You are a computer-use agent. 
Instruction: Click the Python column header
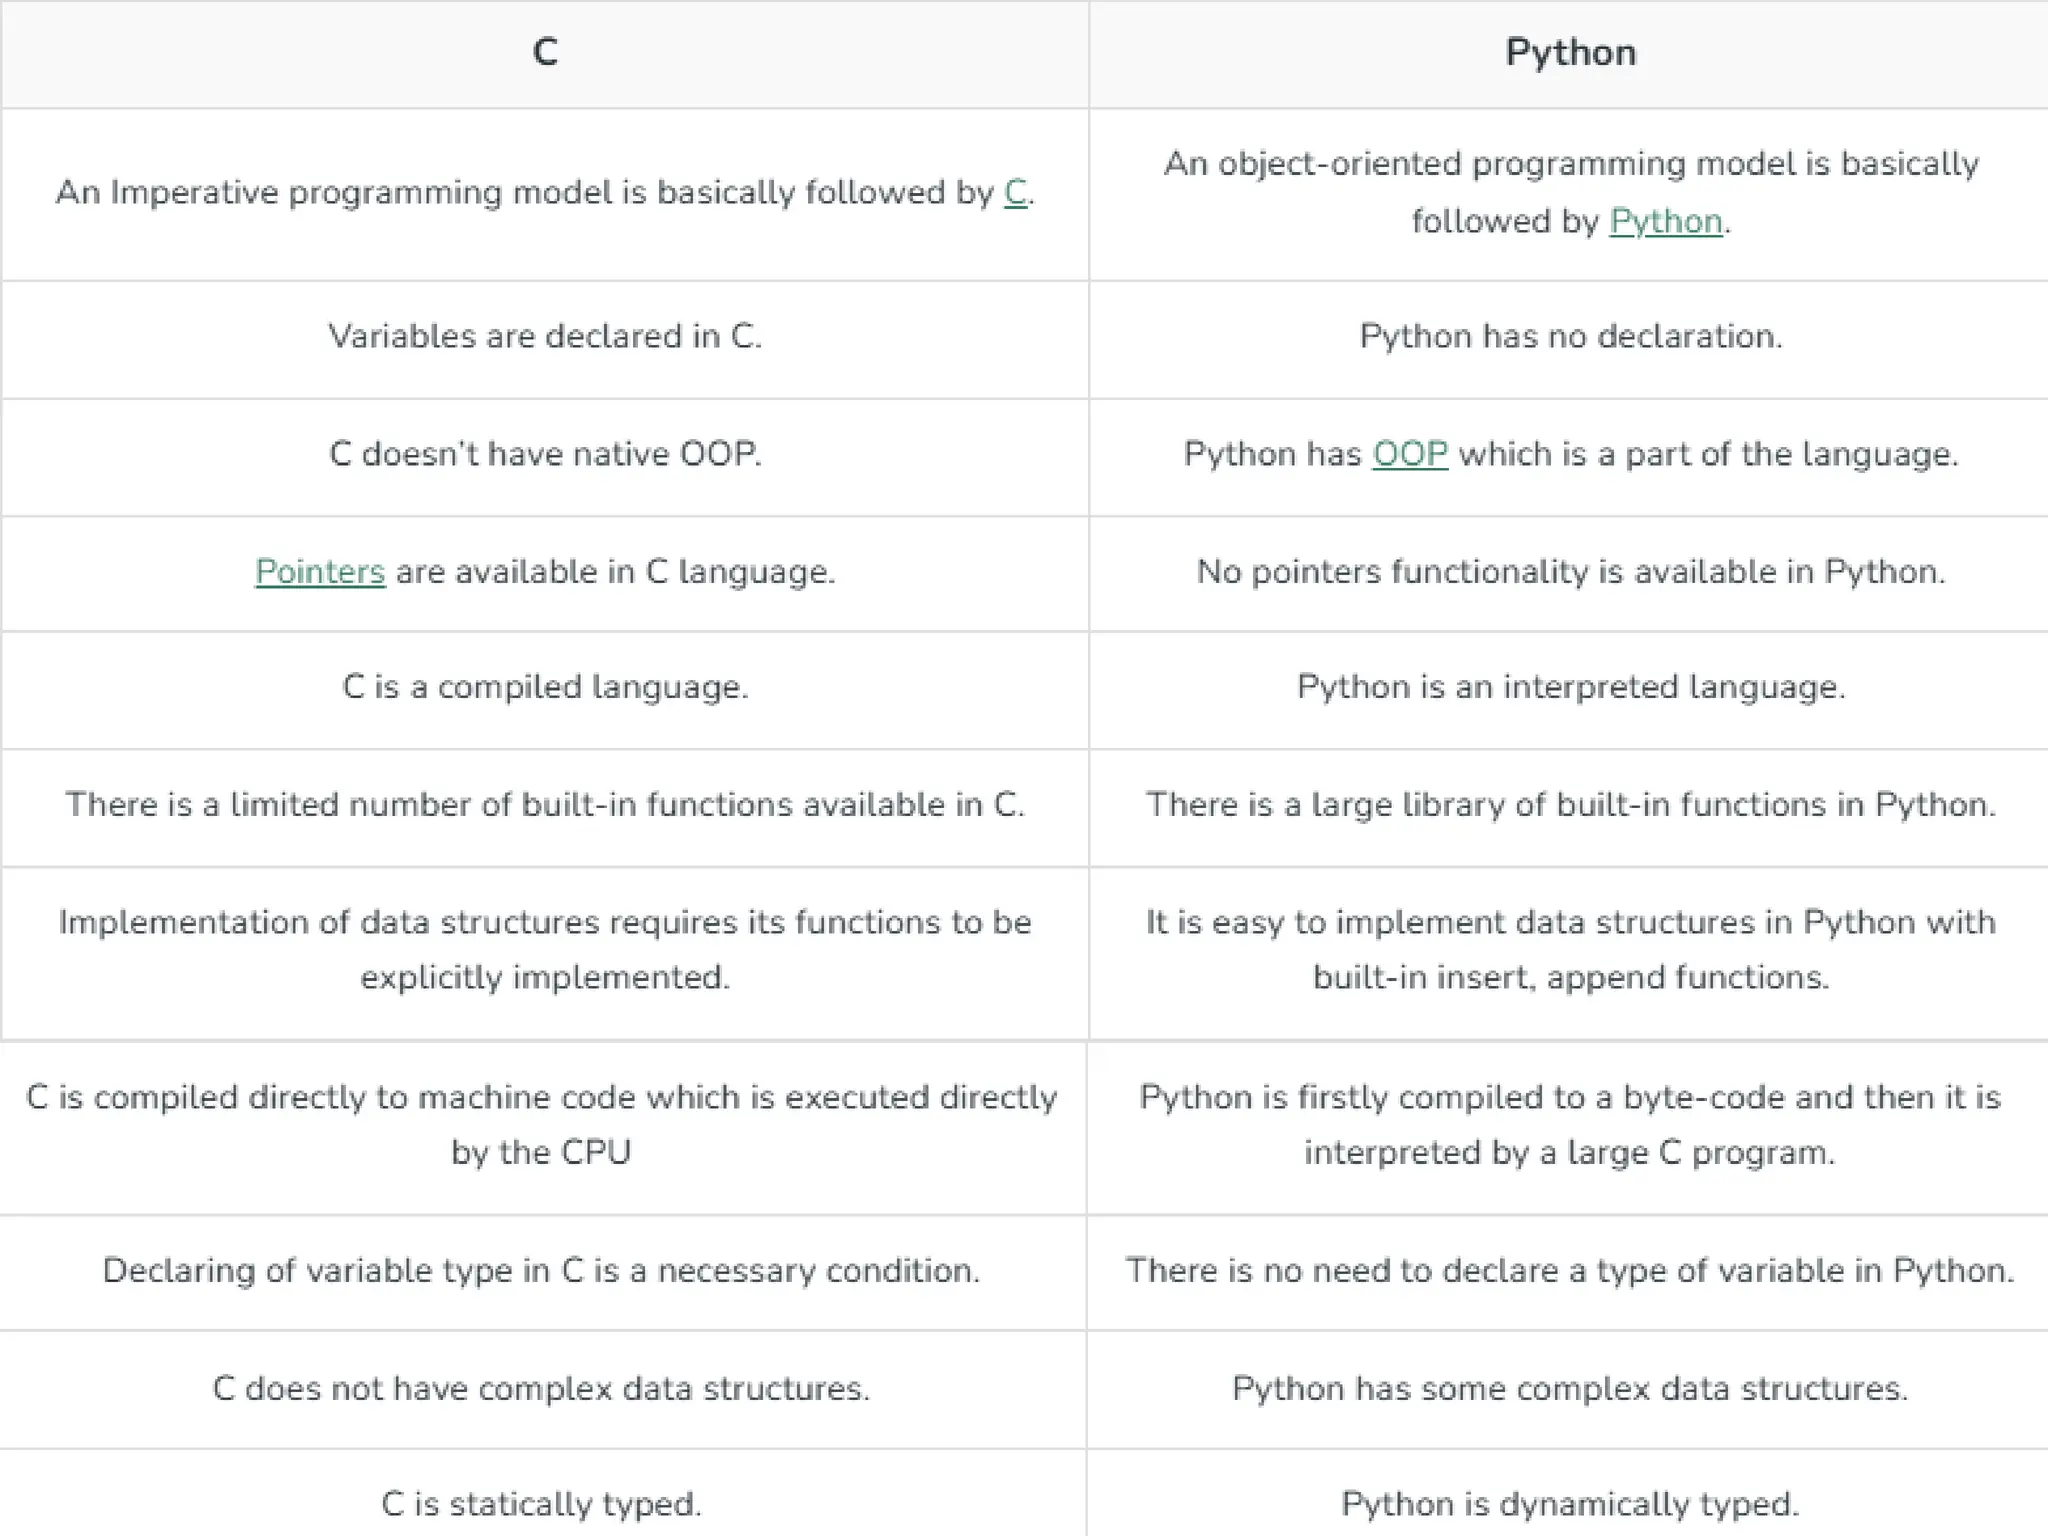coord(1570,52)
